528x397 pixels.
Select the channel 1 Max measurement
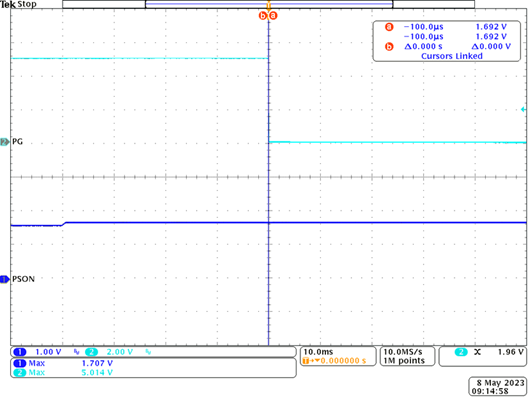click(x=63, y=363)
